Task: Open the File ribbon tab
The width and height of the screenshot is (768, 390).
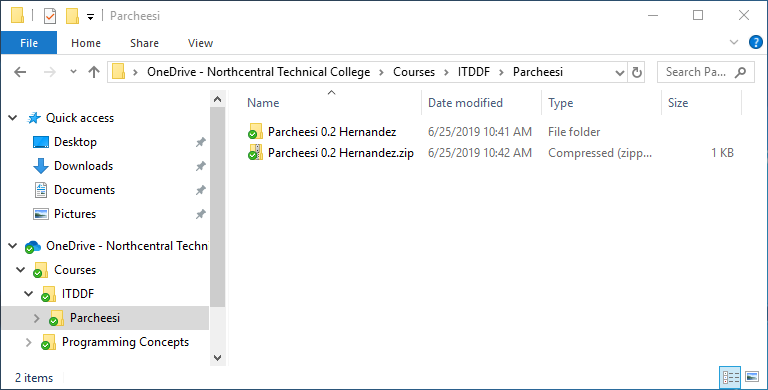Action: coord(29,43)
